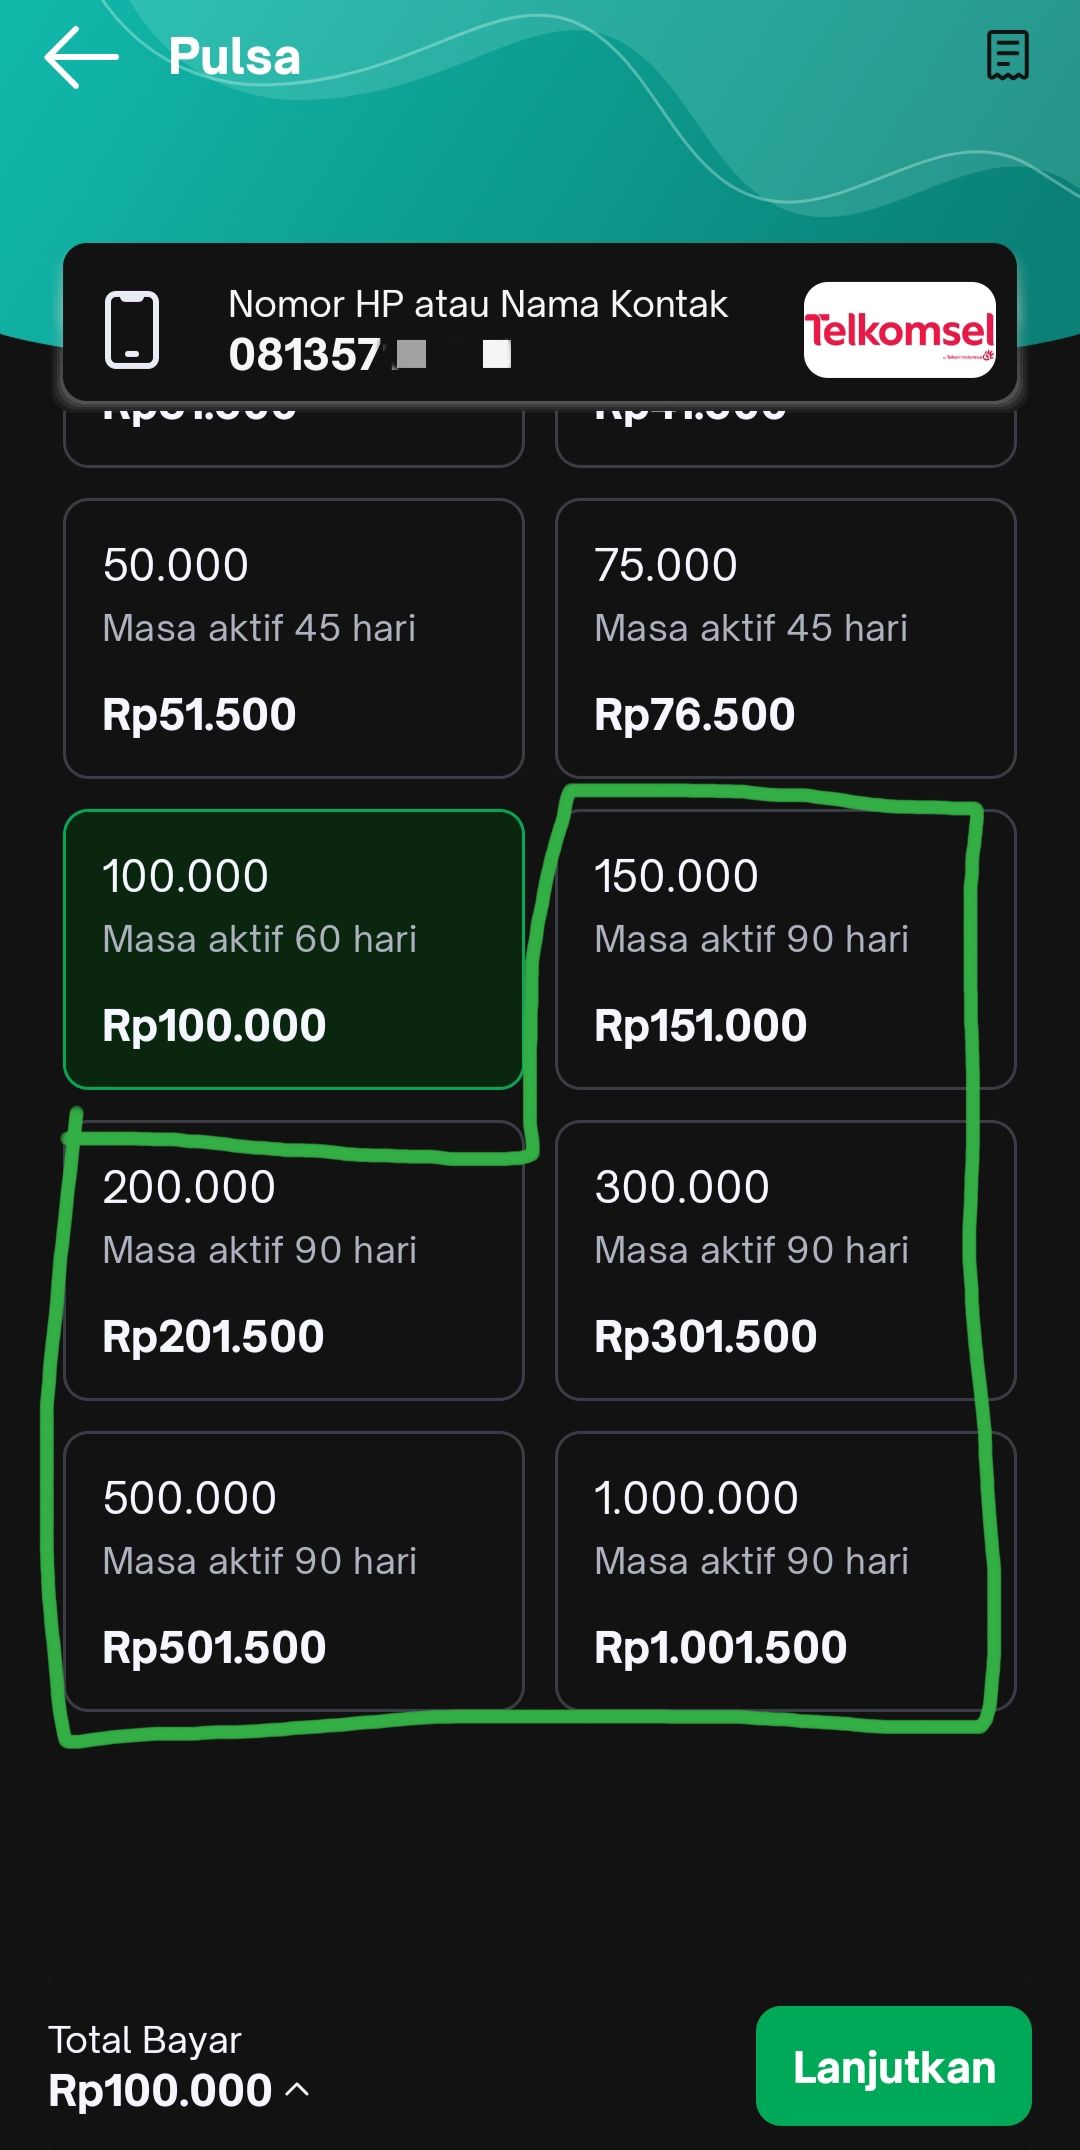Select the 200.000 pulsa package
Viewport: 1080px width, 2150px height.
pyautogui.click(x=294, y=1260)
